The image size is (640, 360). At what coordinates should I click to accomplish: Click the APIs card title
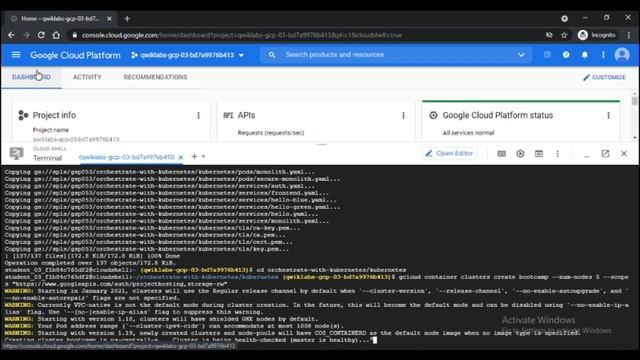point(247,116)
